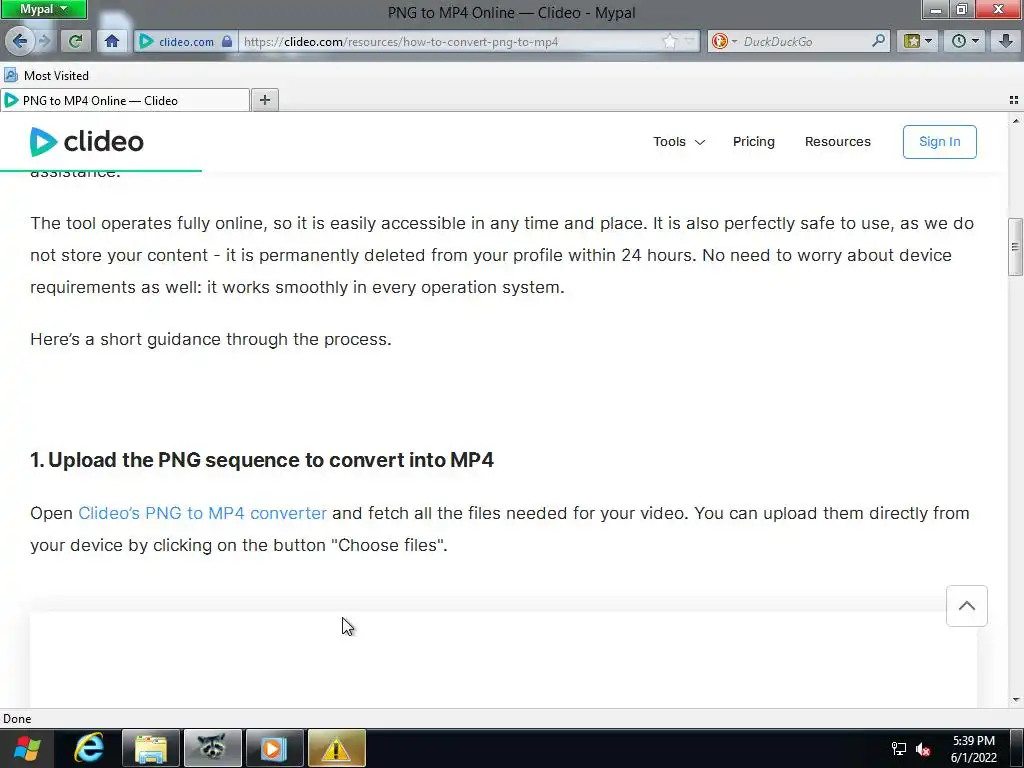Click the padlock security icon
Image resolution: width=1024 pixels, height=768 pixels.
click(227, 41)
